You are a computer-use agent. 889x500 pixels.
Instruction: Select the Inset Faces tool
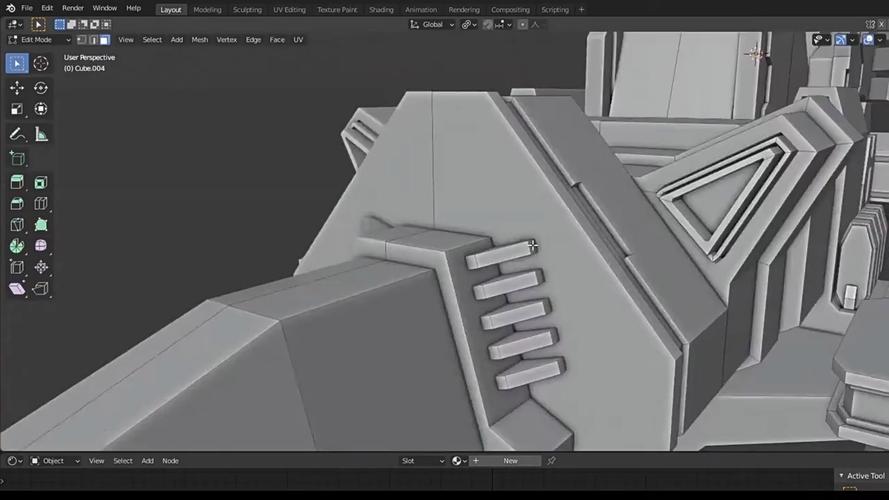pos(40,183)
